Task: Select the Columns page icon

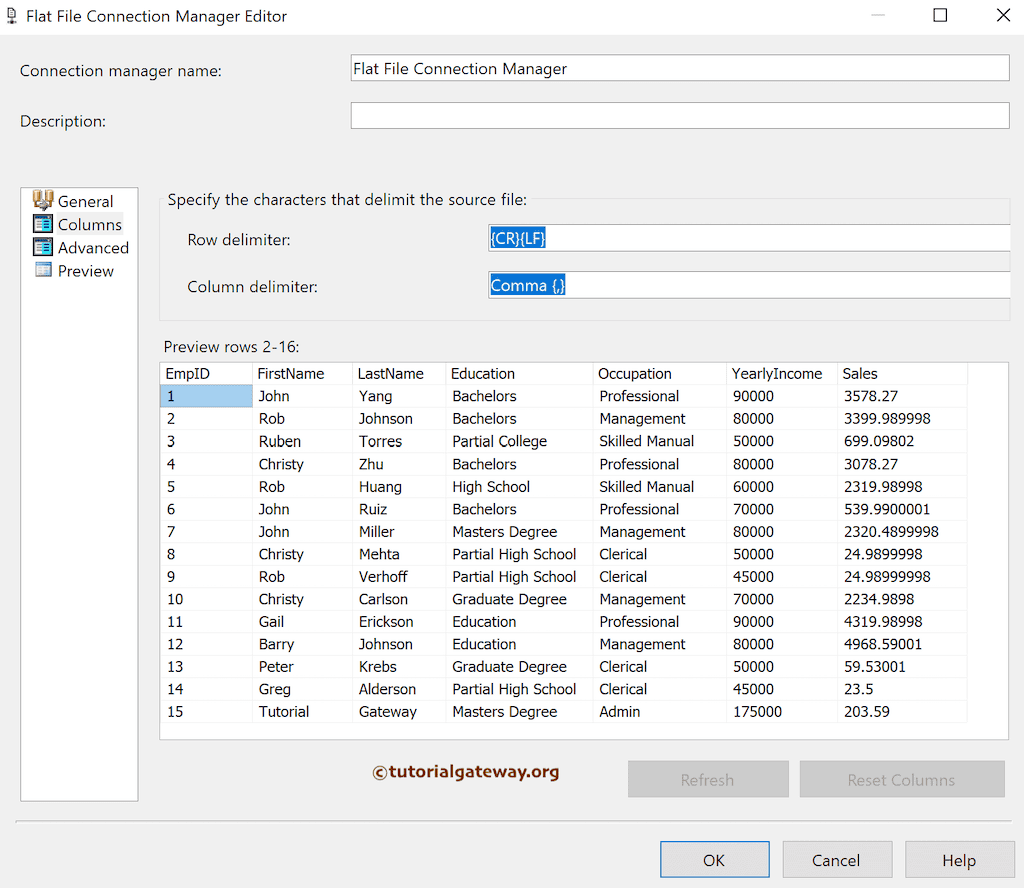Action: [44, 224]
